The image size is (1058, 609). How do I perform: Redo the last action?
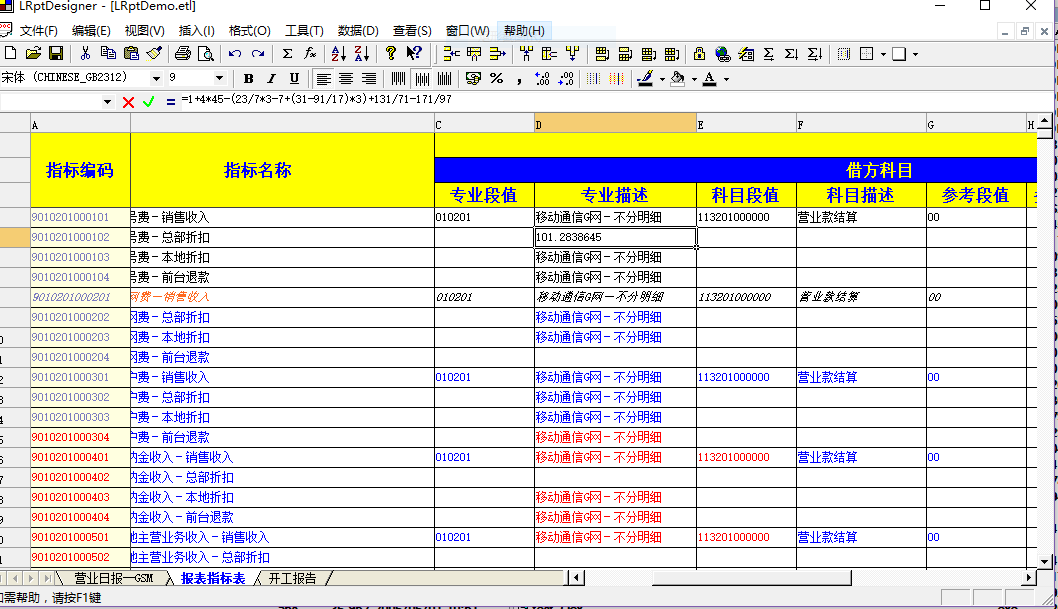point(258,53)
